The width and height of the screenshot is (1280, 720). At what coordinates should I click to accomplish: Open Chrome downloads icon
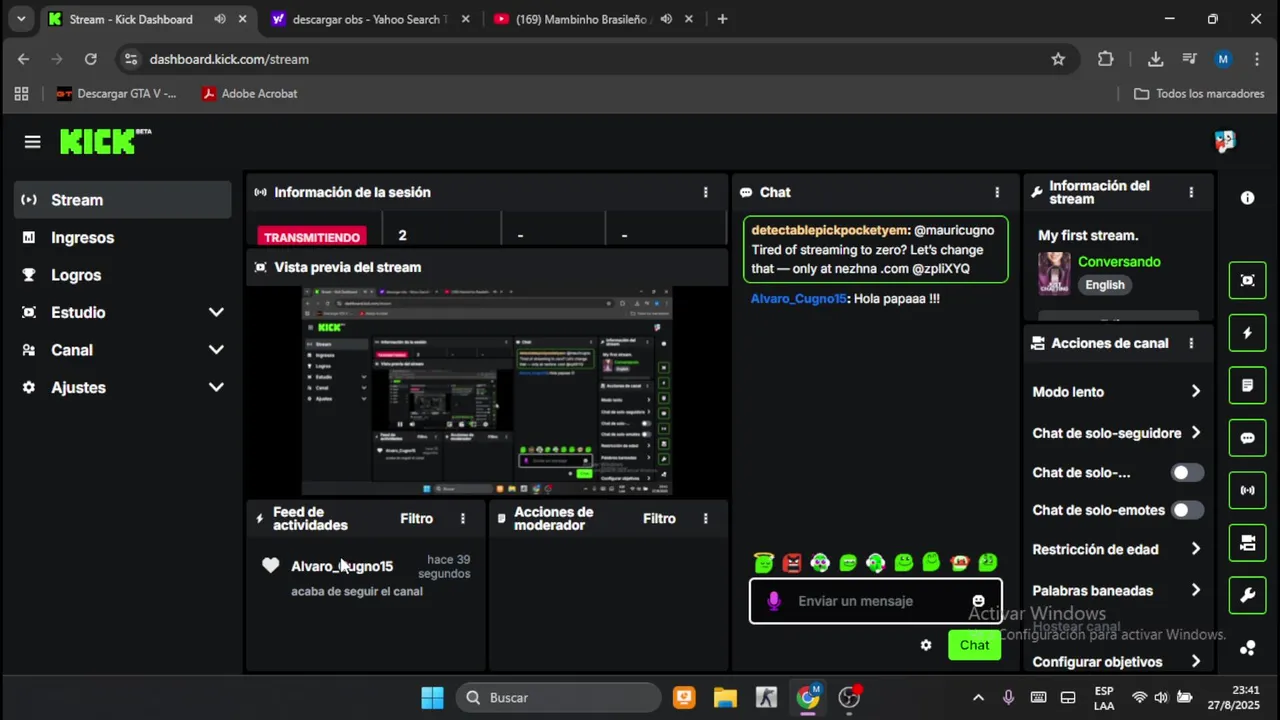click(x=1155, y=59)
